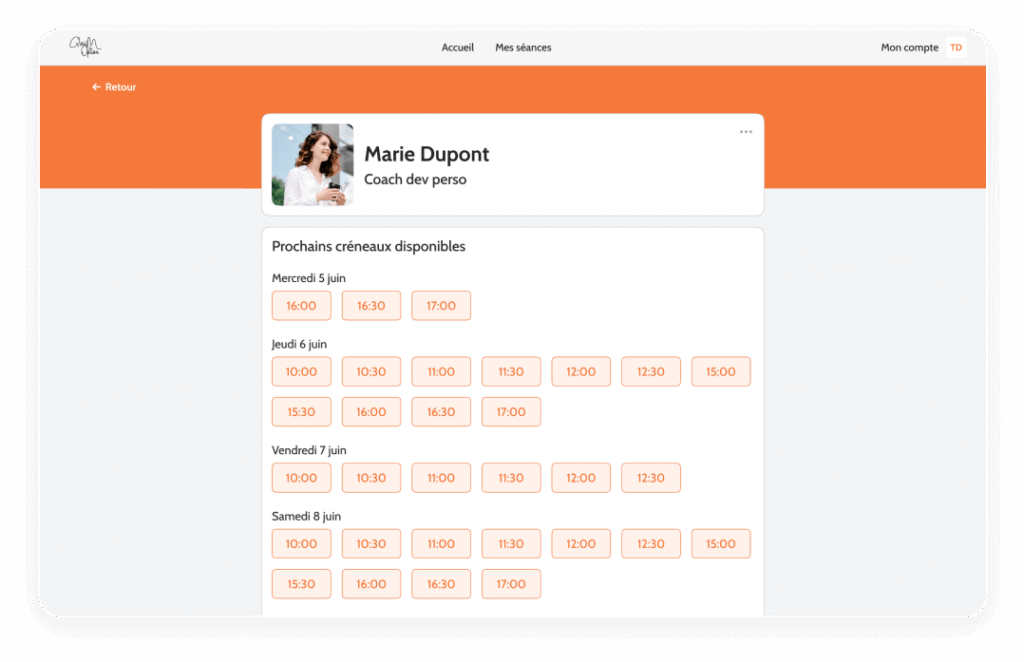Open Mon compte account link
1024x662 pixels.
[909, 47]
